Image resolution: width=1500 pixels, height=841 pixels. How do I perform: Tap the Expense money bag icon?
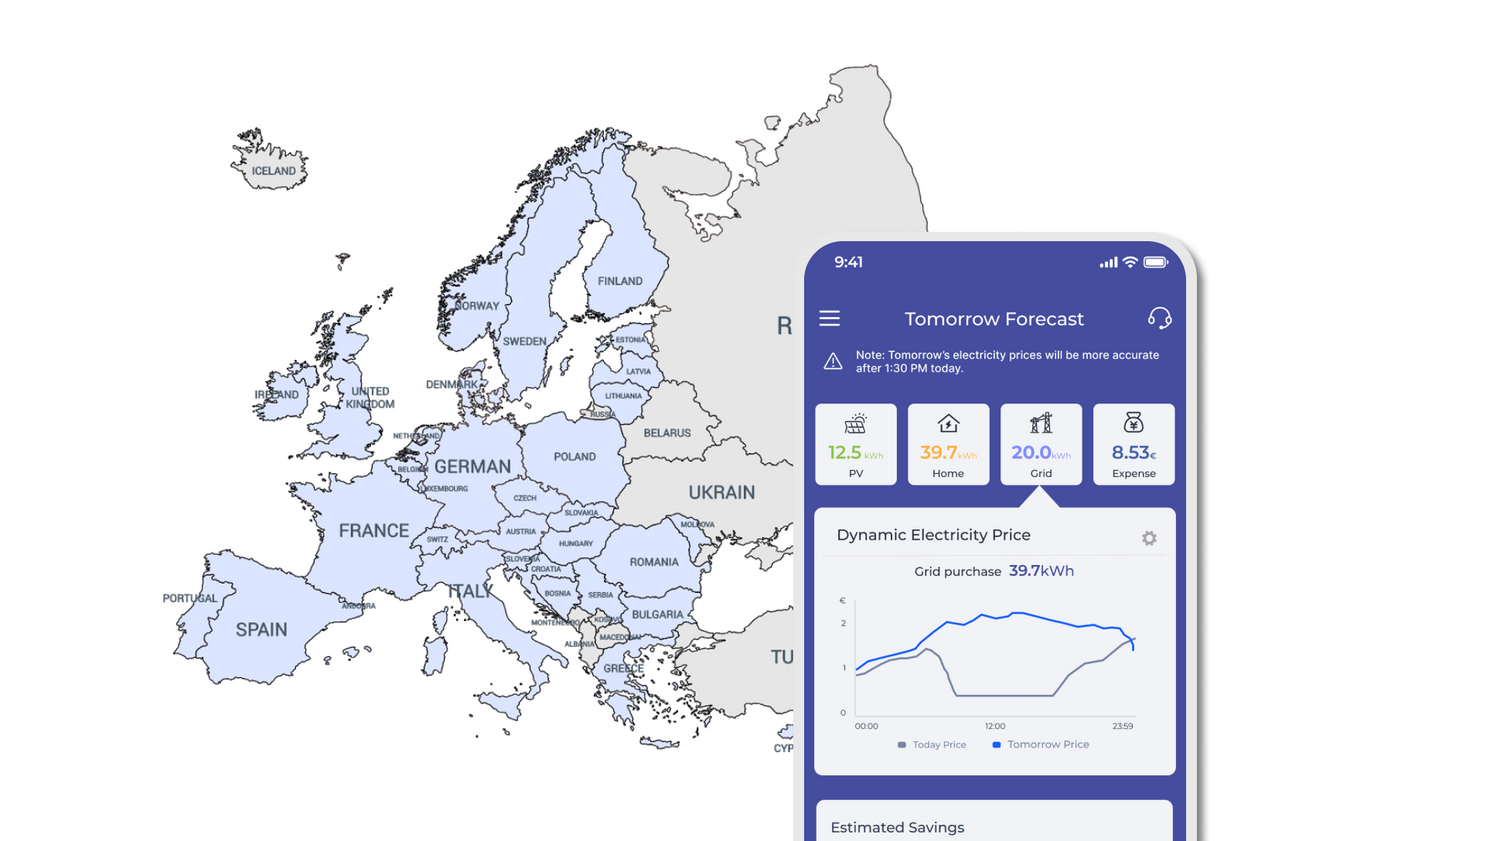(1133, 424)
